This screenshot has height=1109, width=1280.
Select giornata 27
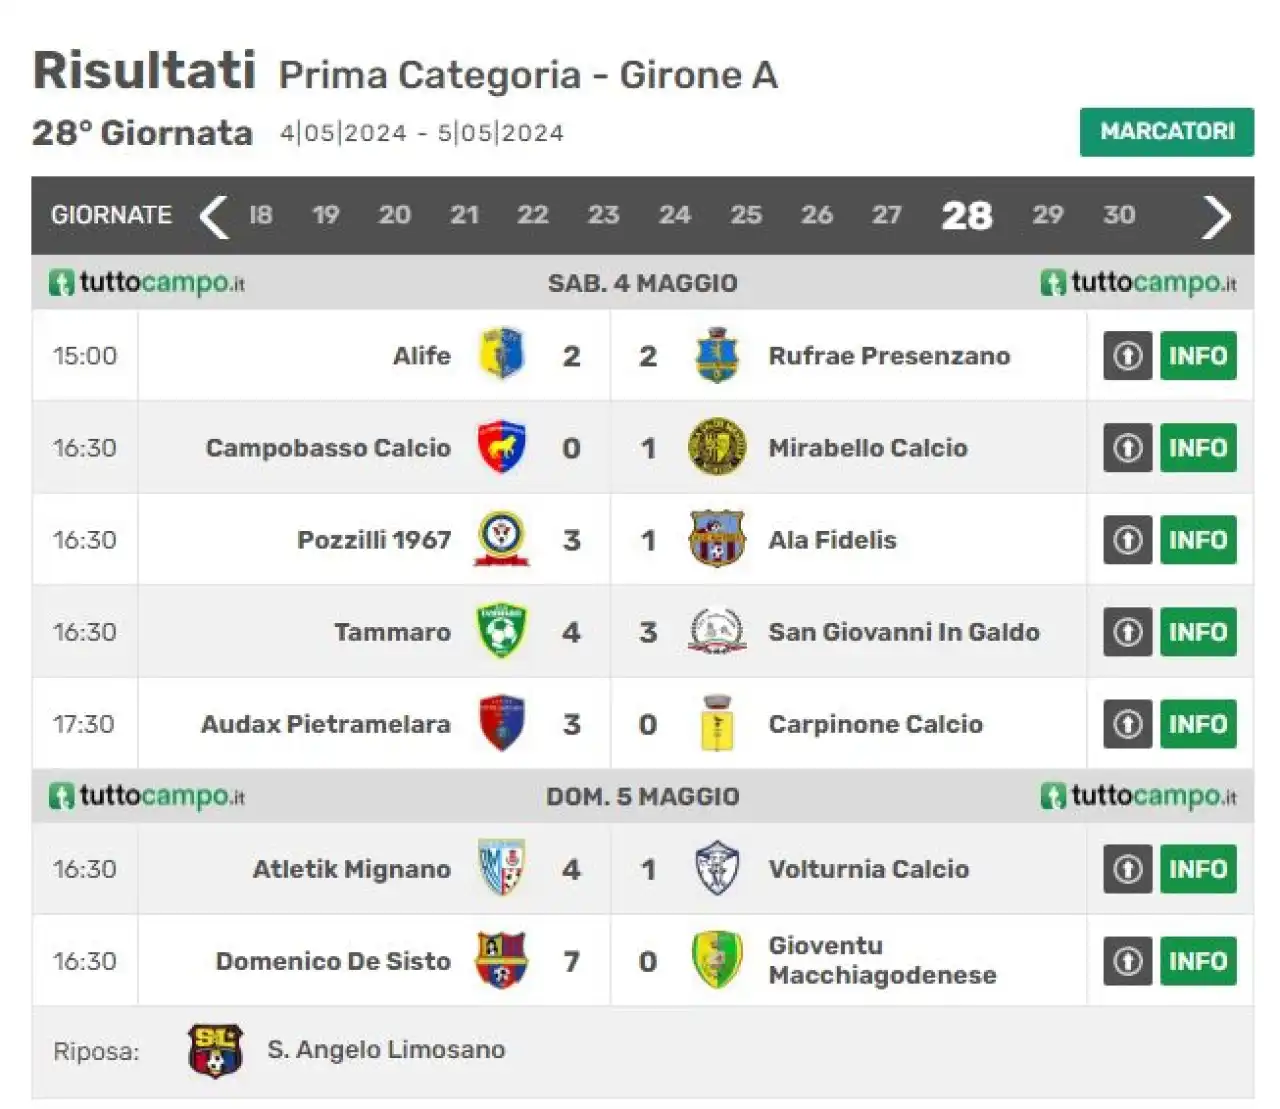[x=886, y=215]
